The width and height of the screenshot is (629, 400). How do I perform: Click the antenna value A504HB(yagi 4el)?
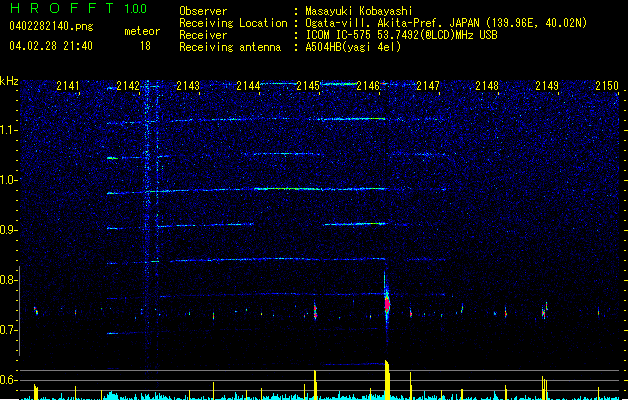click(353, 47)
